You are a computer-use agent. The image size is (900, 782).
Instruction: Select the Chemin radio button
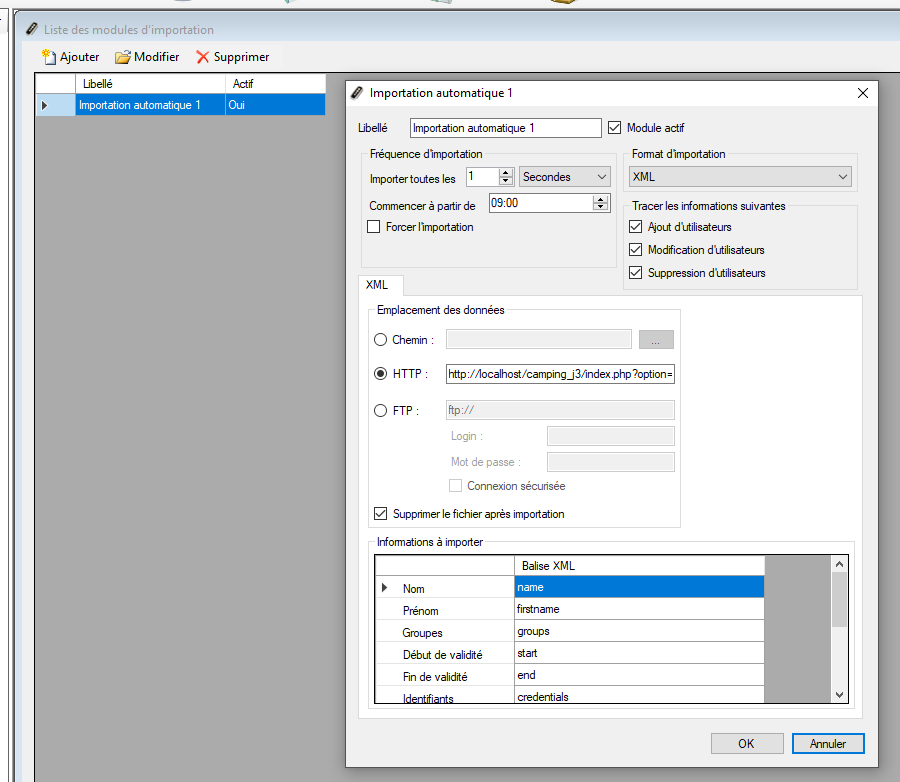point(380,340)
